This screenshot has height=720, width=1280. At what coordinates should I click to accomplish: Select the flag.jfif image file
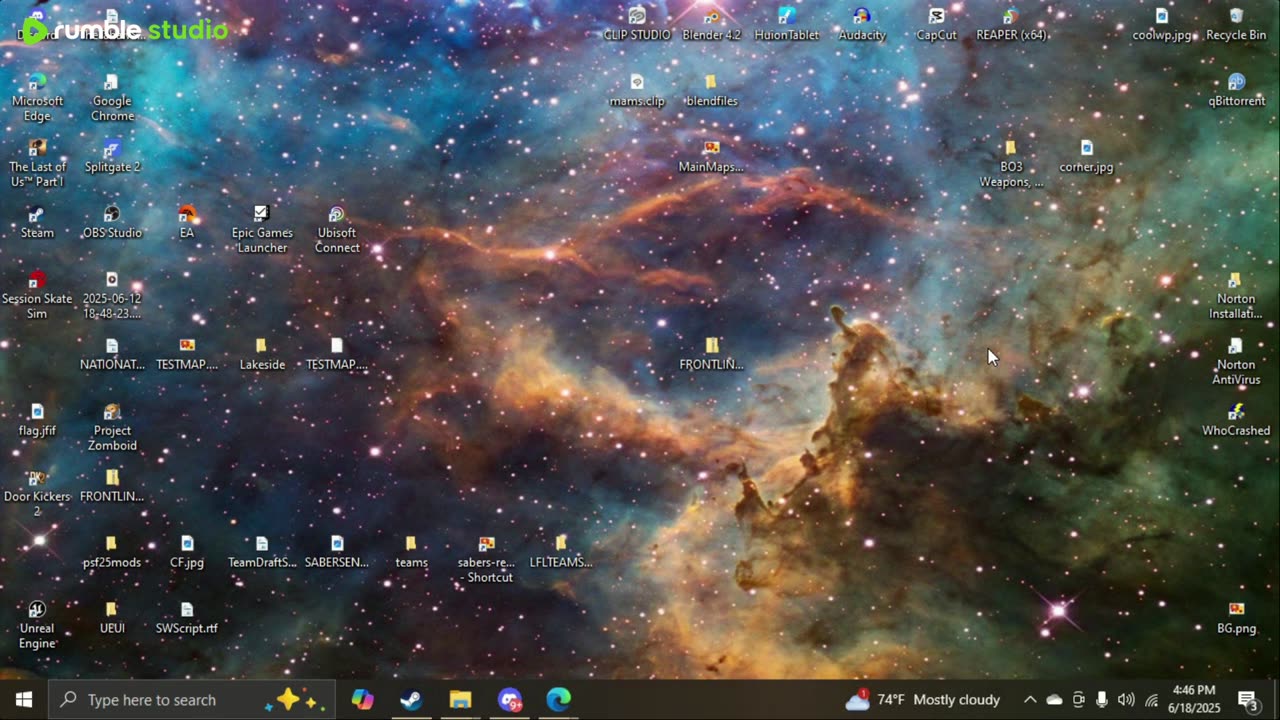click(x=37, y=420)
